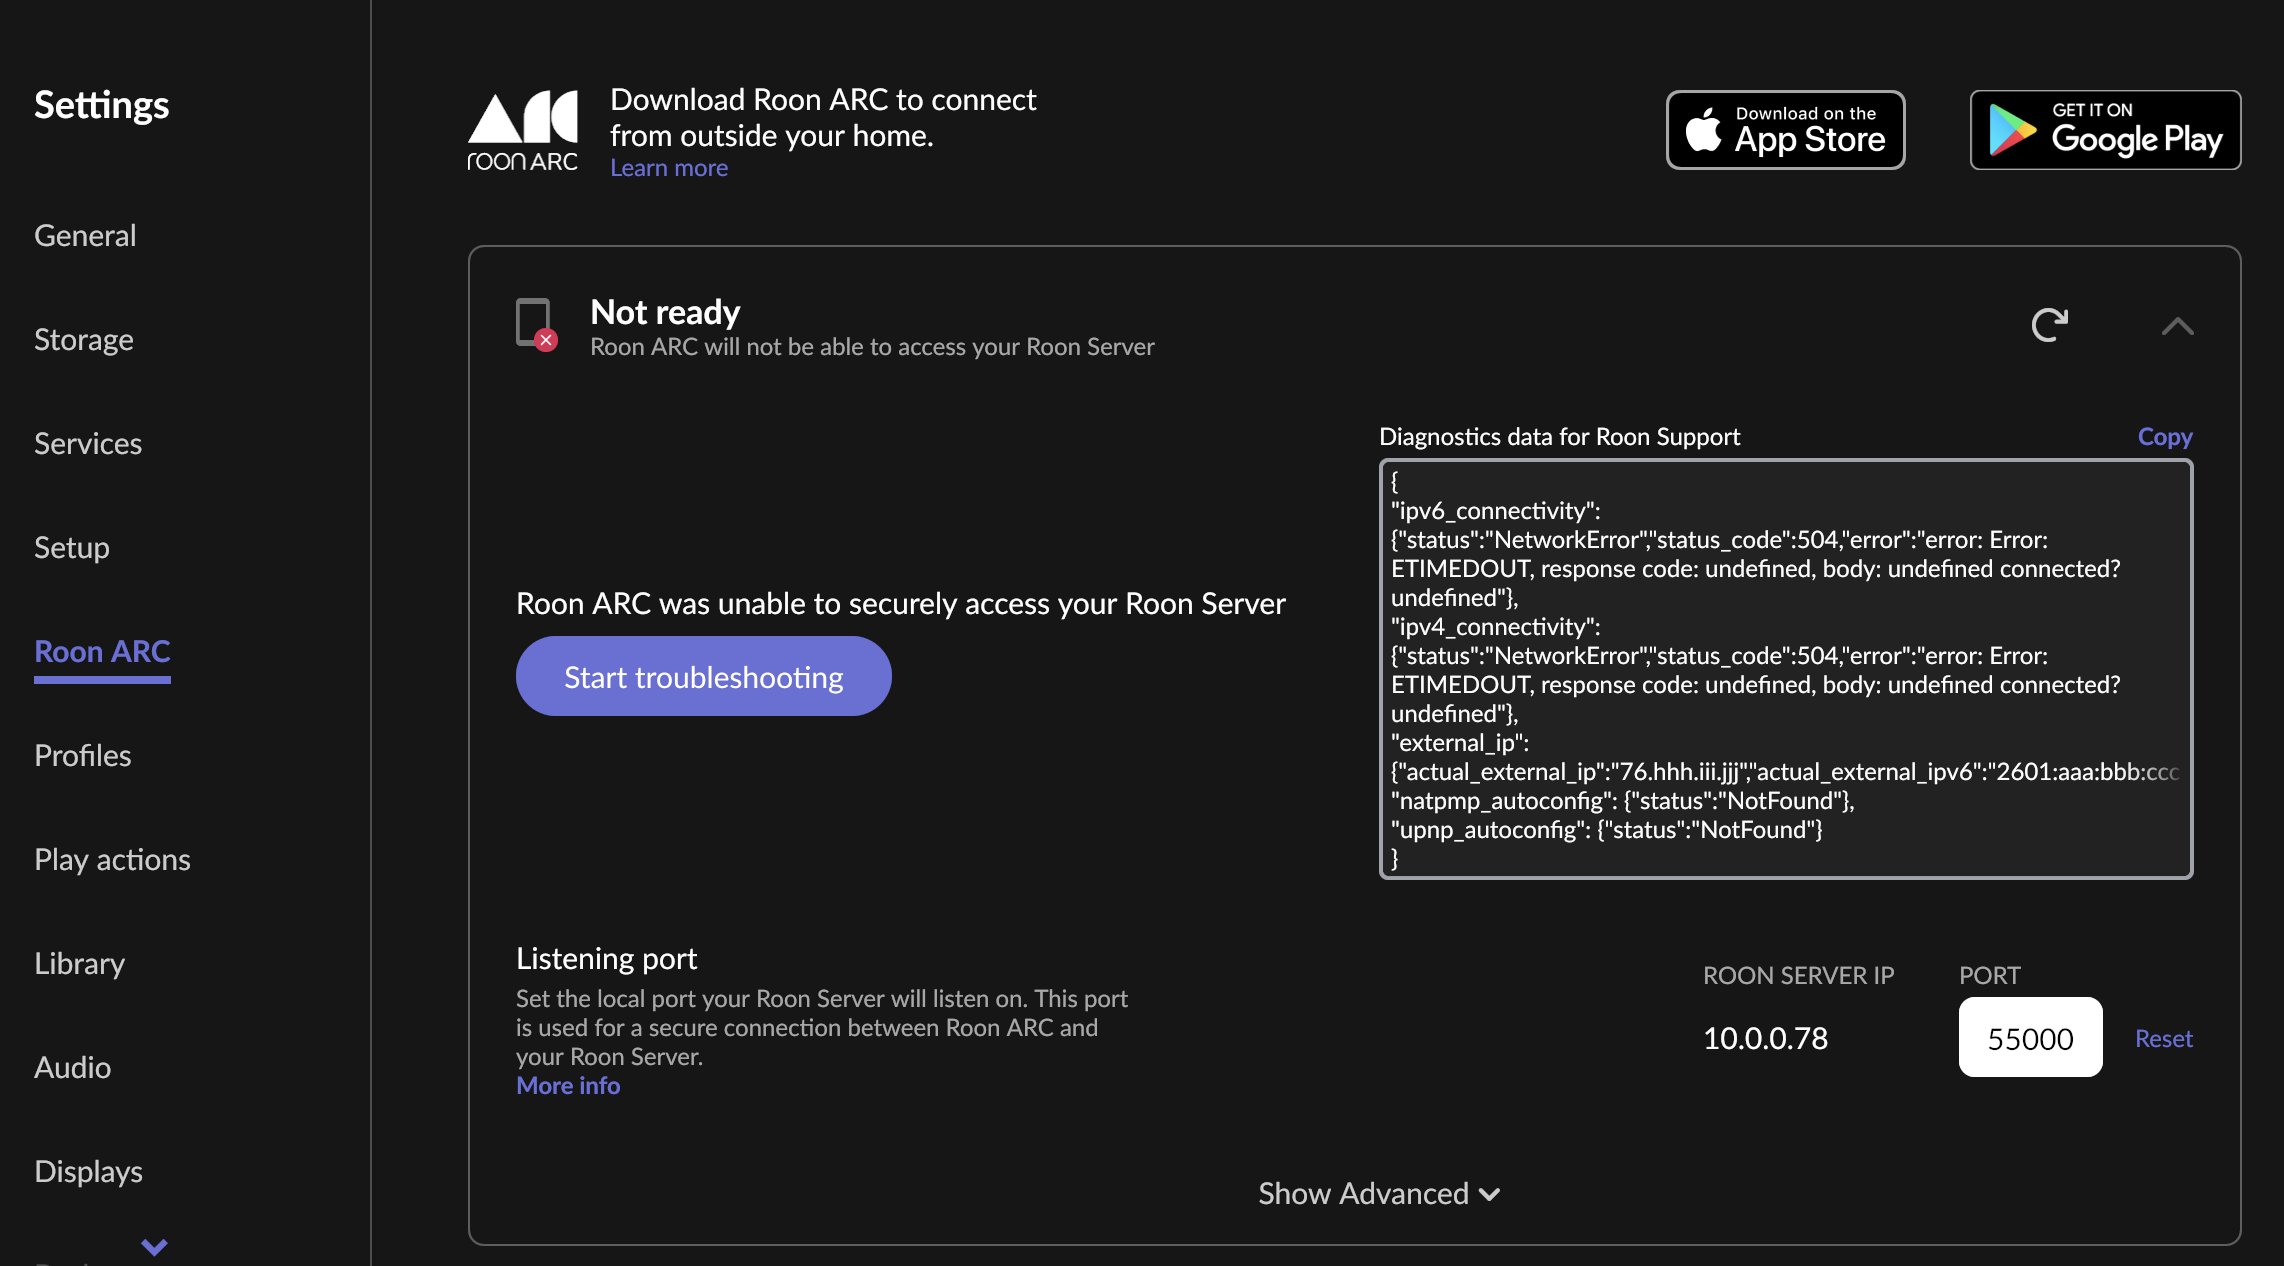Open the General settings tab
Image resolution: width=2284 pixels, height=1266 pixels.
tap(85, 236)
